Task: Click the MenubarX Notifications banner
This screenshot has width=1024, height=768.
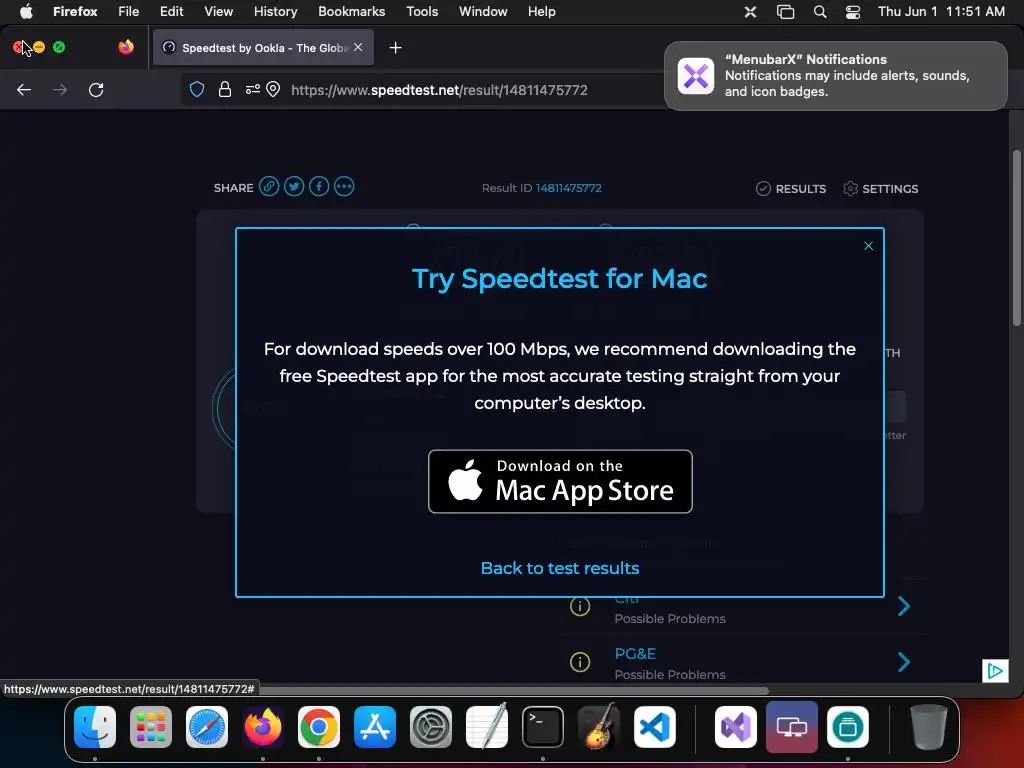Action: point(836,76)
